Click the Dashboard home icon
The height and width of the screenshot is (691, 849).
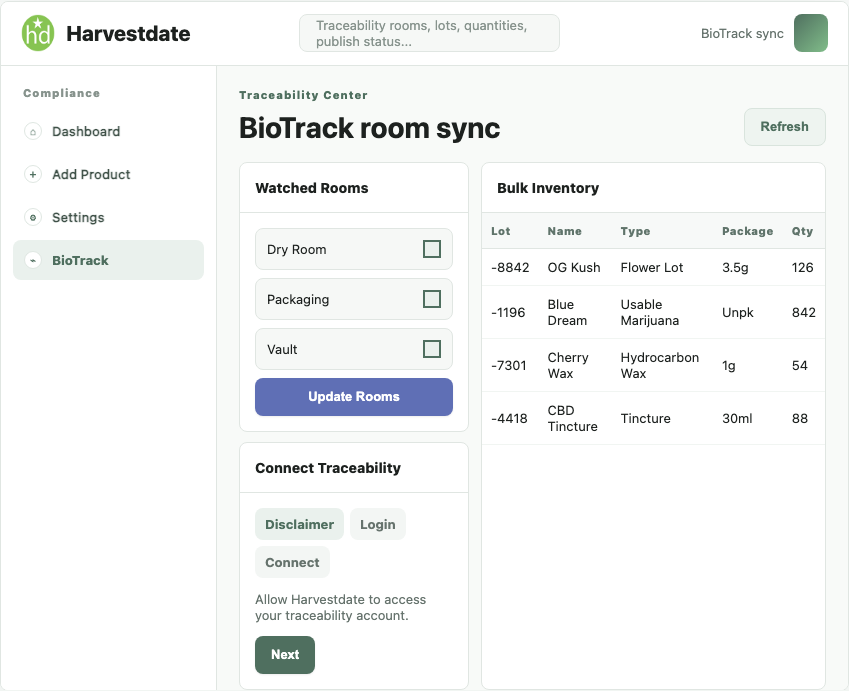[33, 132]
